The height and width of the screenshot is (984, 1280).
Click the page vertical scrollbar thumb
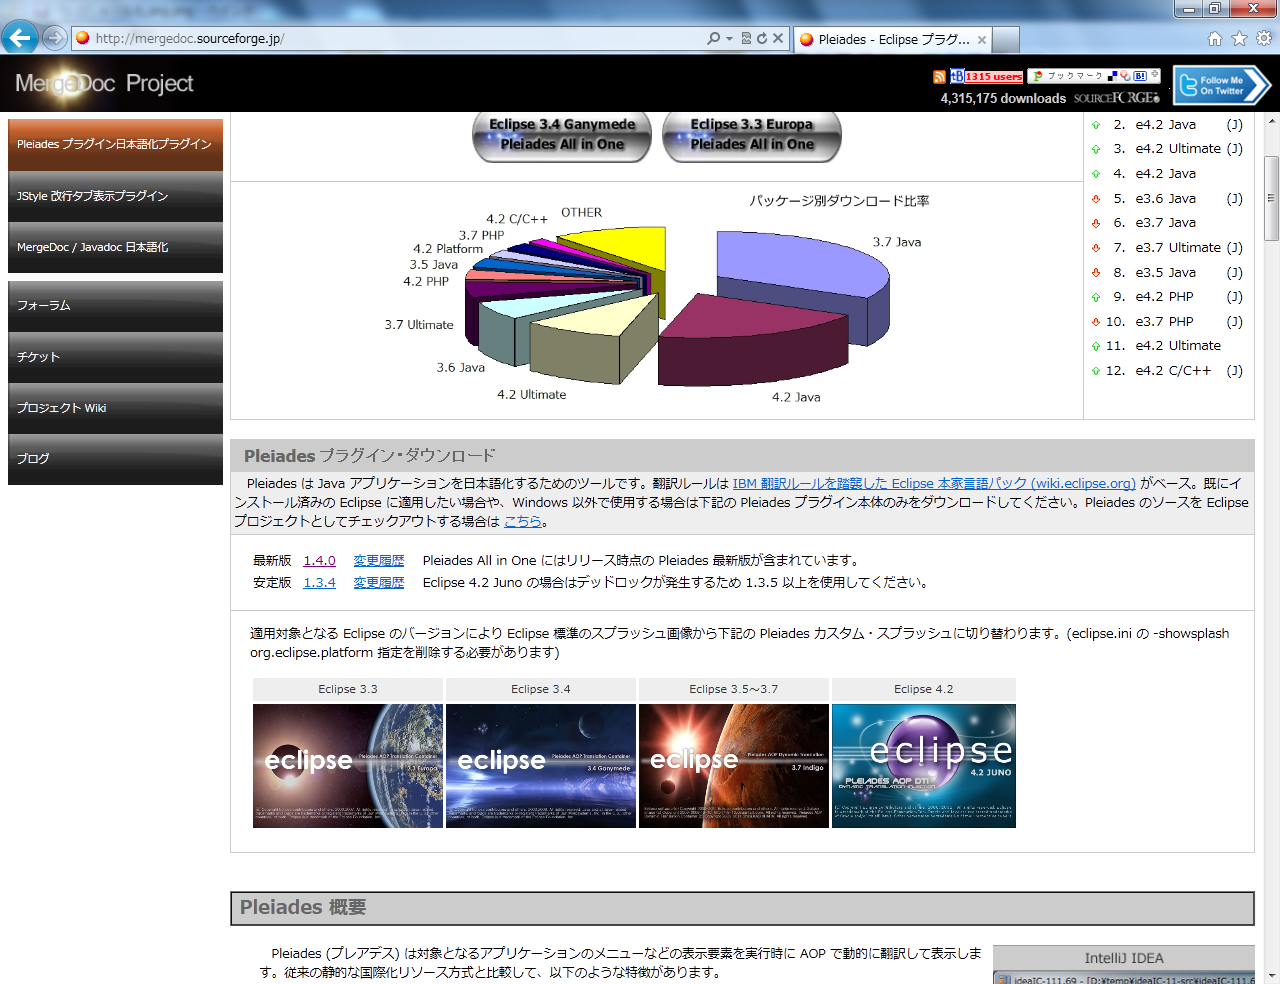pos(1271,198)
